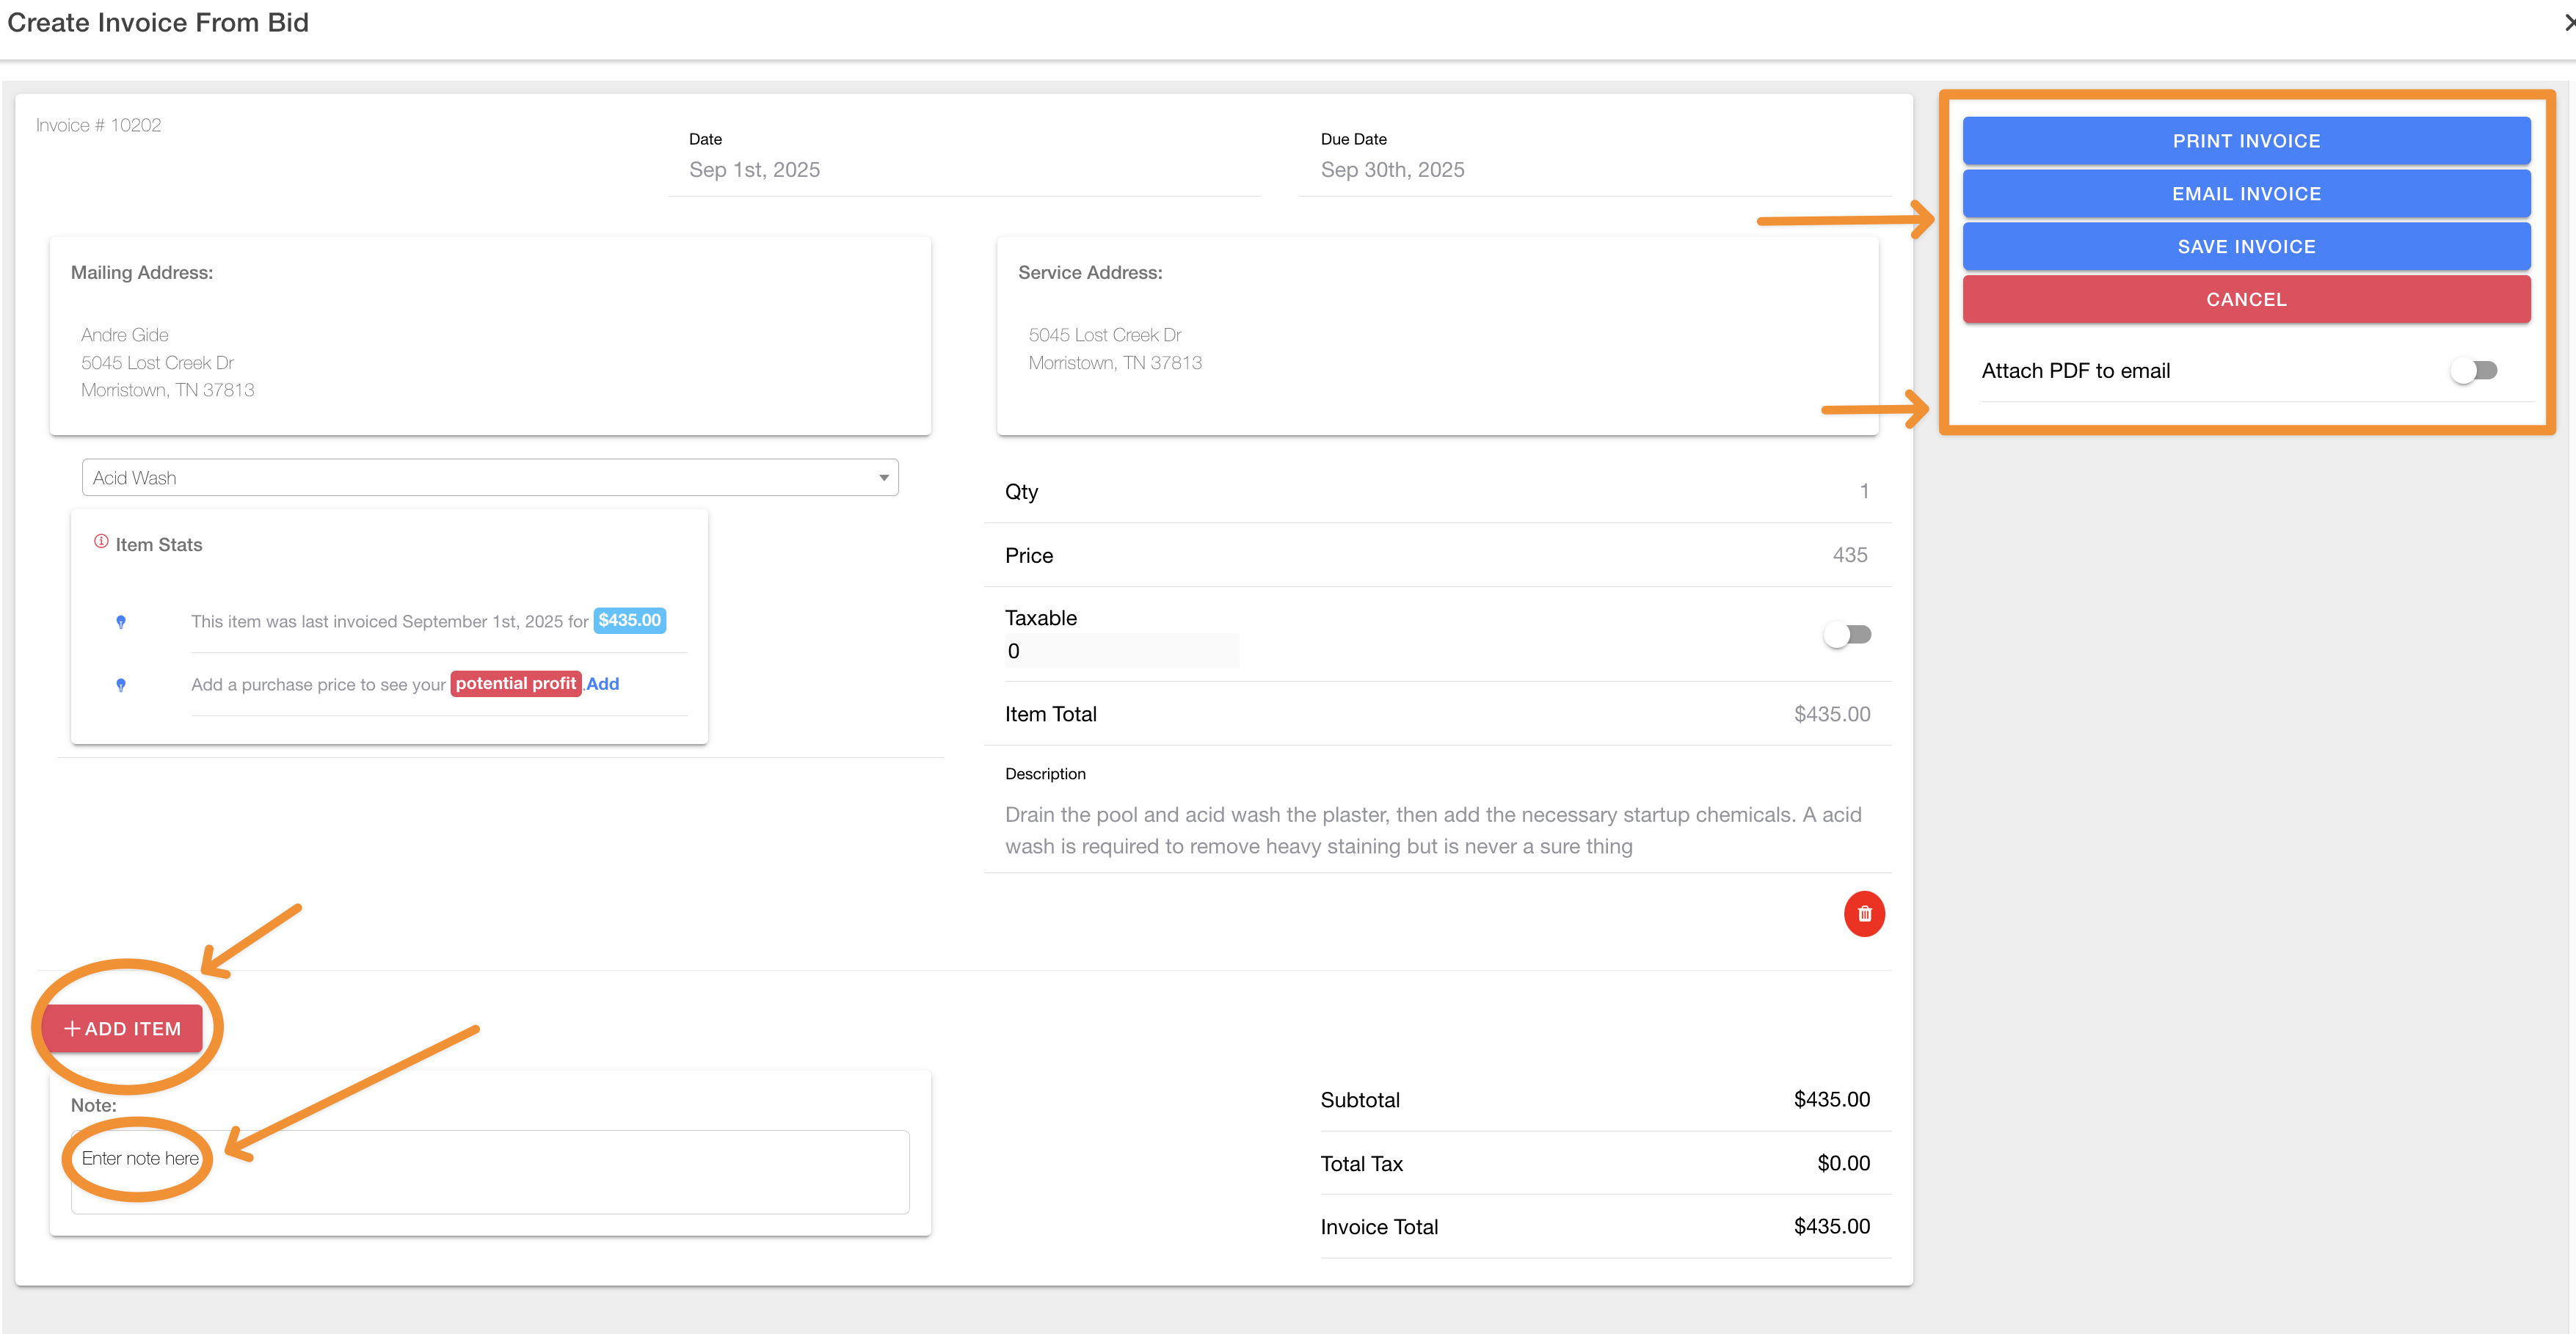Screen dimensions: 2576x1334
Task: Click the last-invoiced lightbulb tip icon
Action: point(121,622)
